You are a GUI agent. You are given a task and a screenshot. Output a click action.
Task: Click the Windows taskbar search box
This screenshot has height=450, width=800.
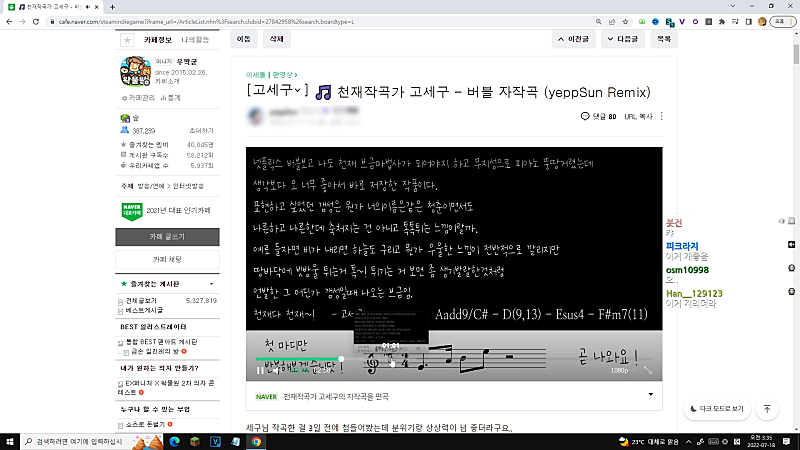(92, 441)
